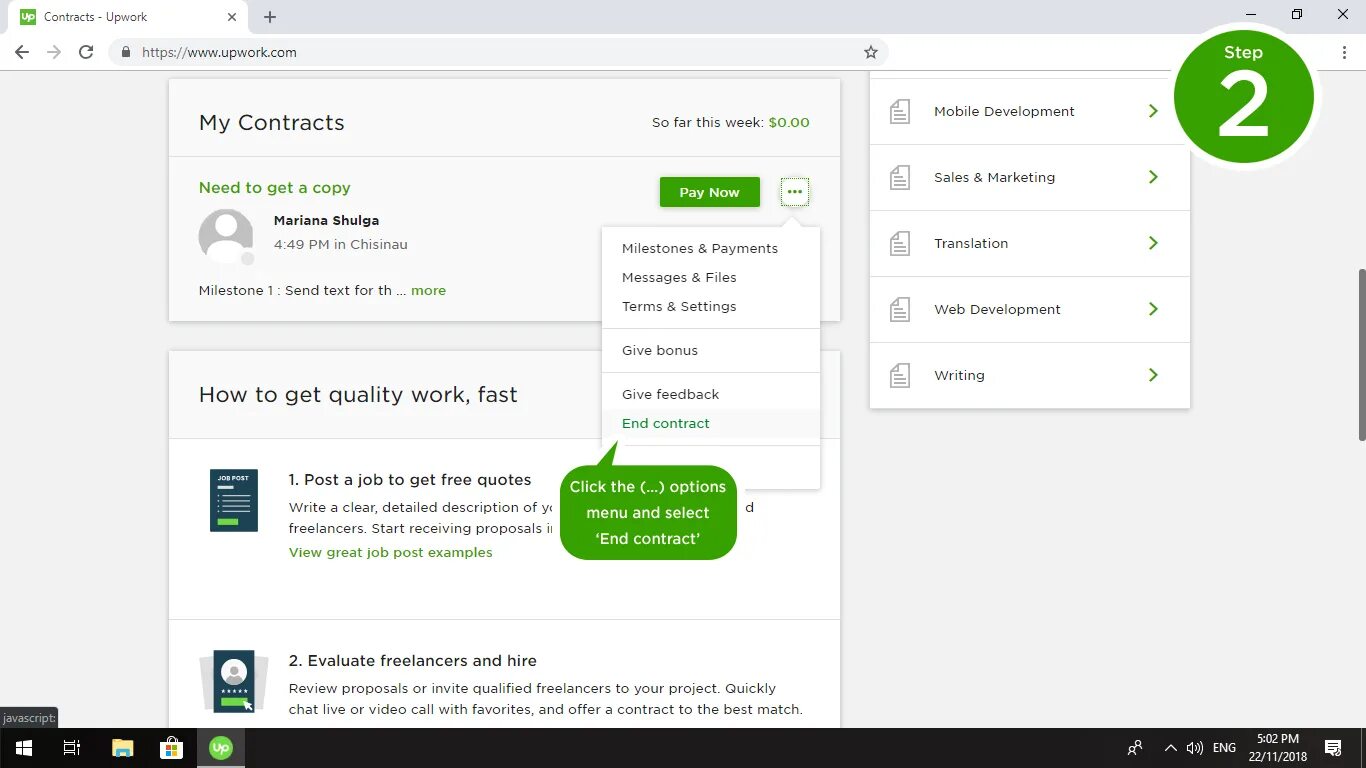Expand Writing chevron arrow
This screenshot has height=768, width=1366.
(1153, 375)
